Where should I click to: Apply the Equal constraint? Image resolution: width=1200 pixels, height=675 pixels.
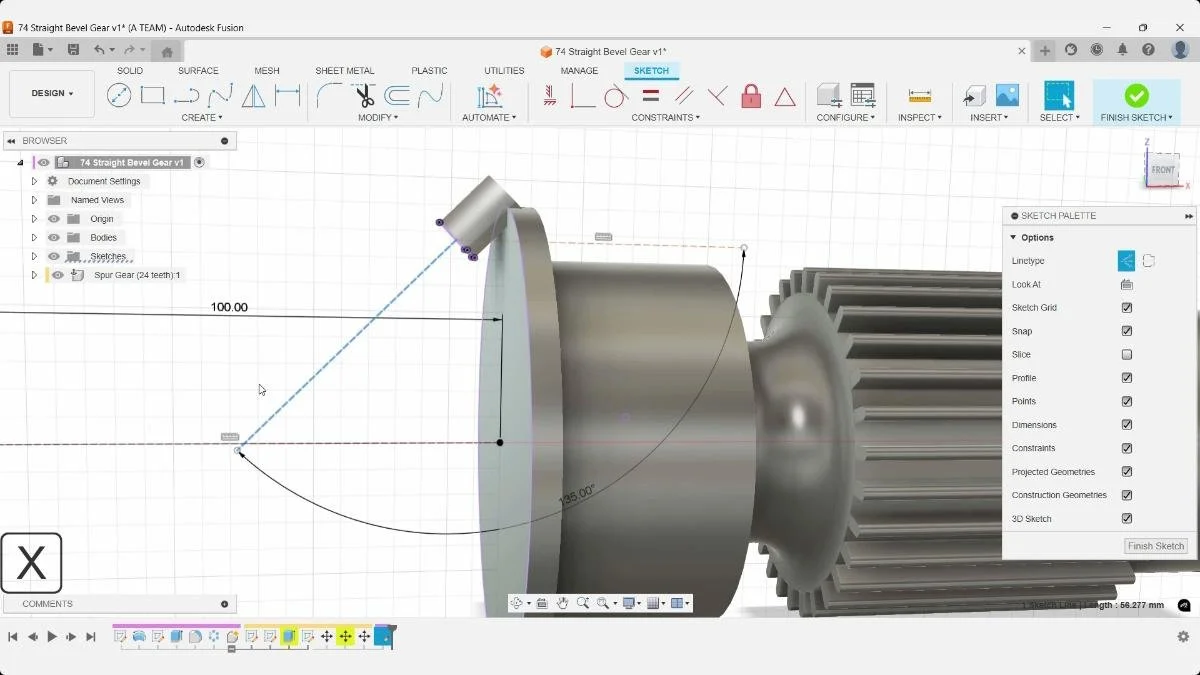[x=650, y=96]
